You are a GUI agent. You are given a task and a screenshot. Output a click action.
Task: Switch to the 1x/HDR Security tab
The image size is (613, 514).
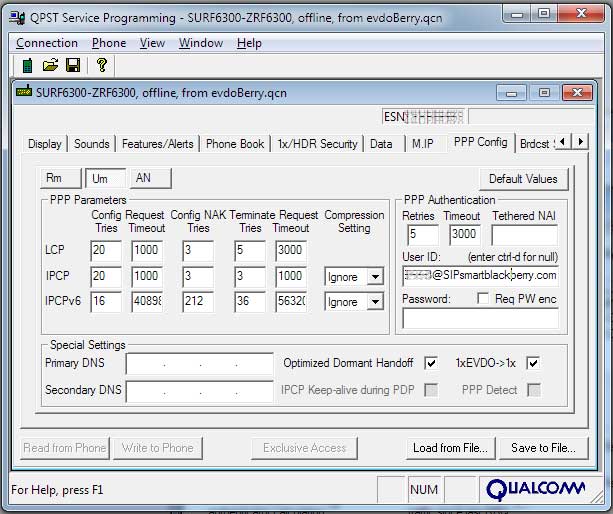click(317, 144)
